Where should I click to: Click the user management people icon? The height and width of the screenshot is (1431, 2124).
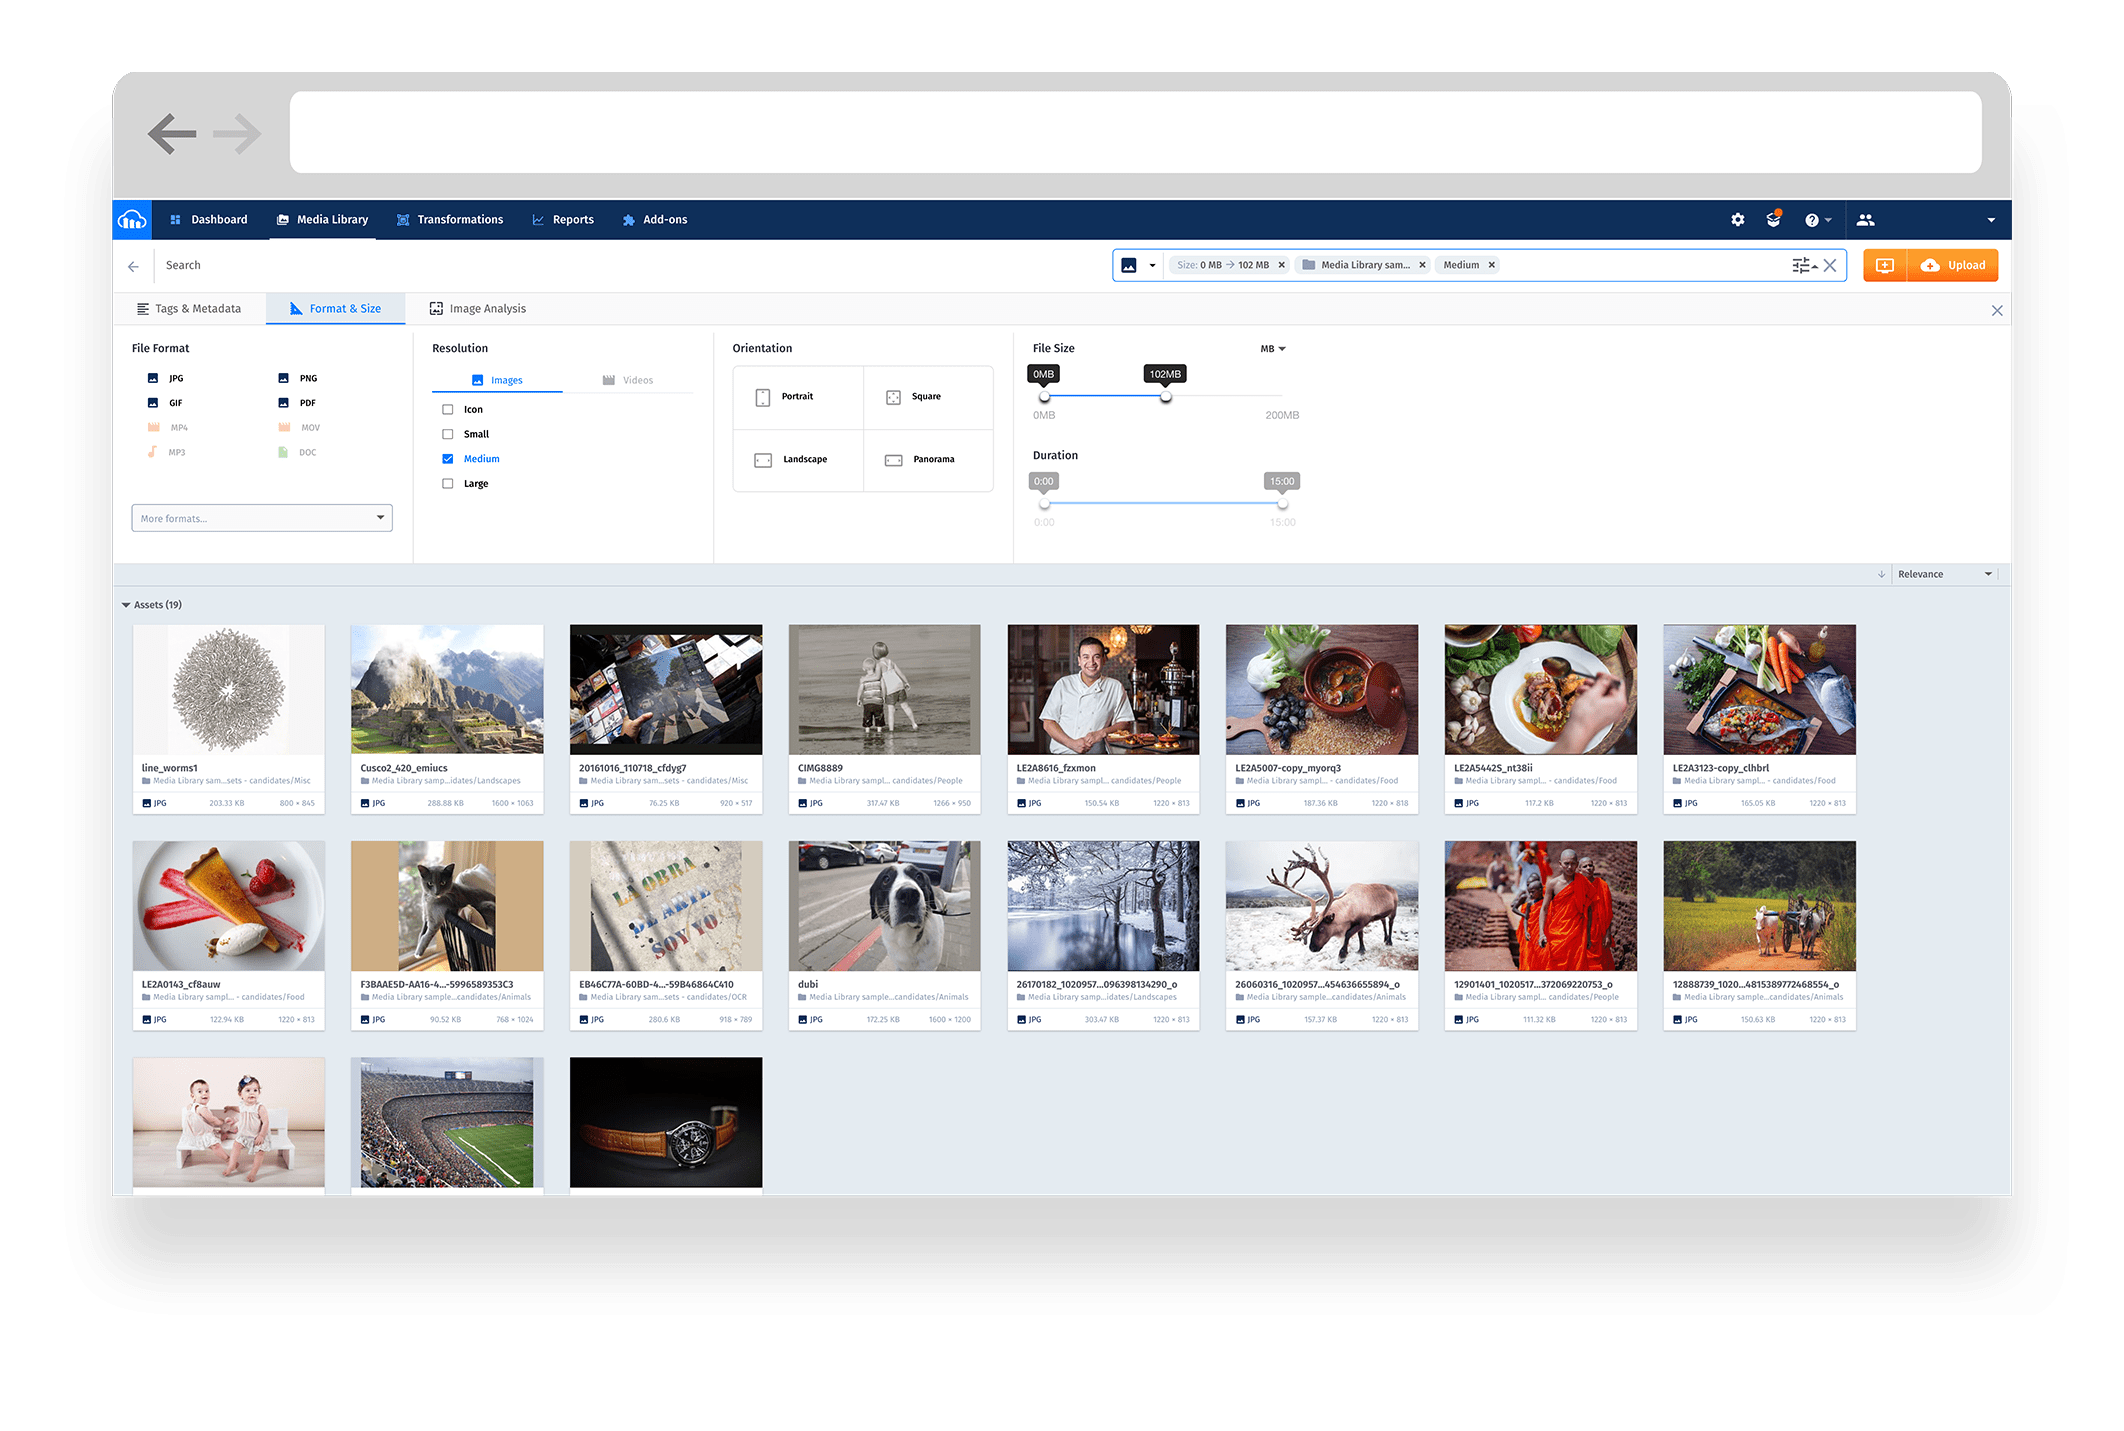pos(1866,219)
